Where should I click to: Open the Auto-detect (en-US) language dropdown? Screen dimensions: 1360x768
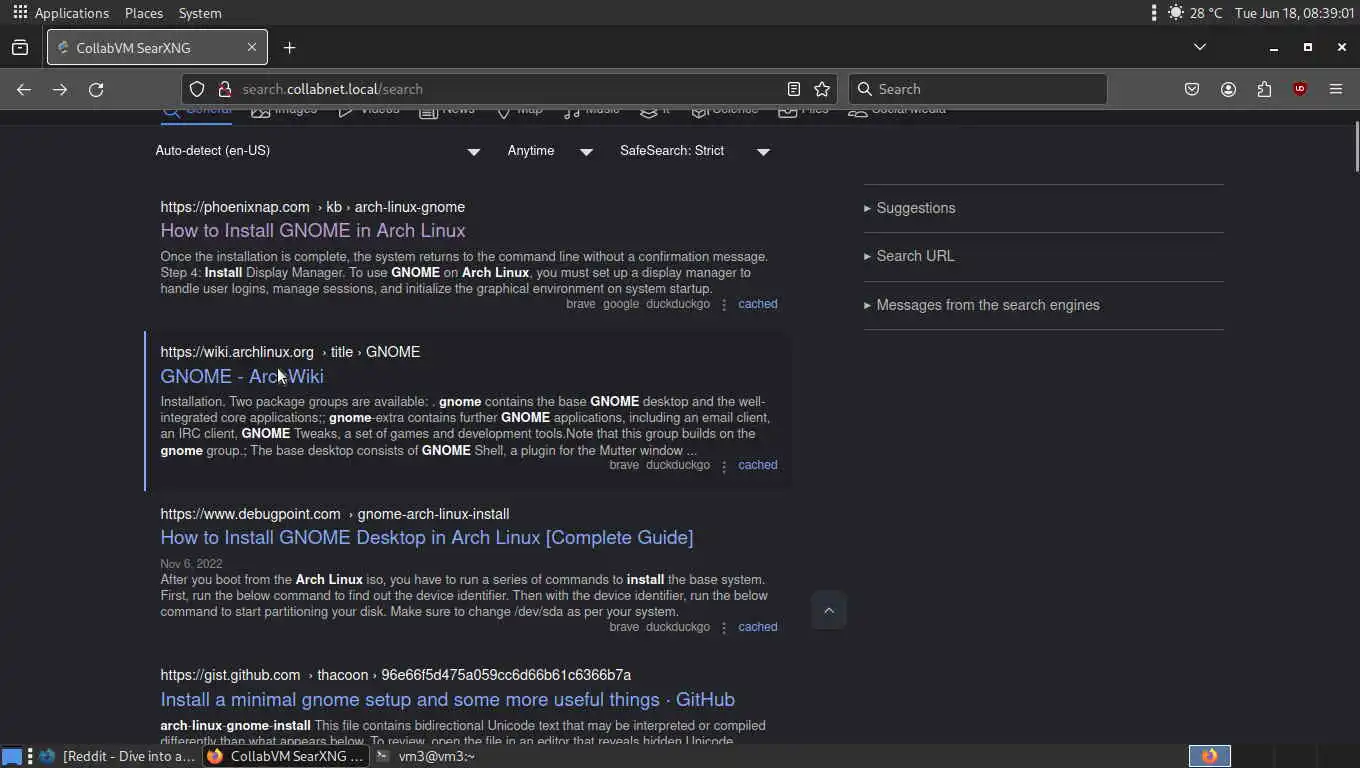(318, 151)
